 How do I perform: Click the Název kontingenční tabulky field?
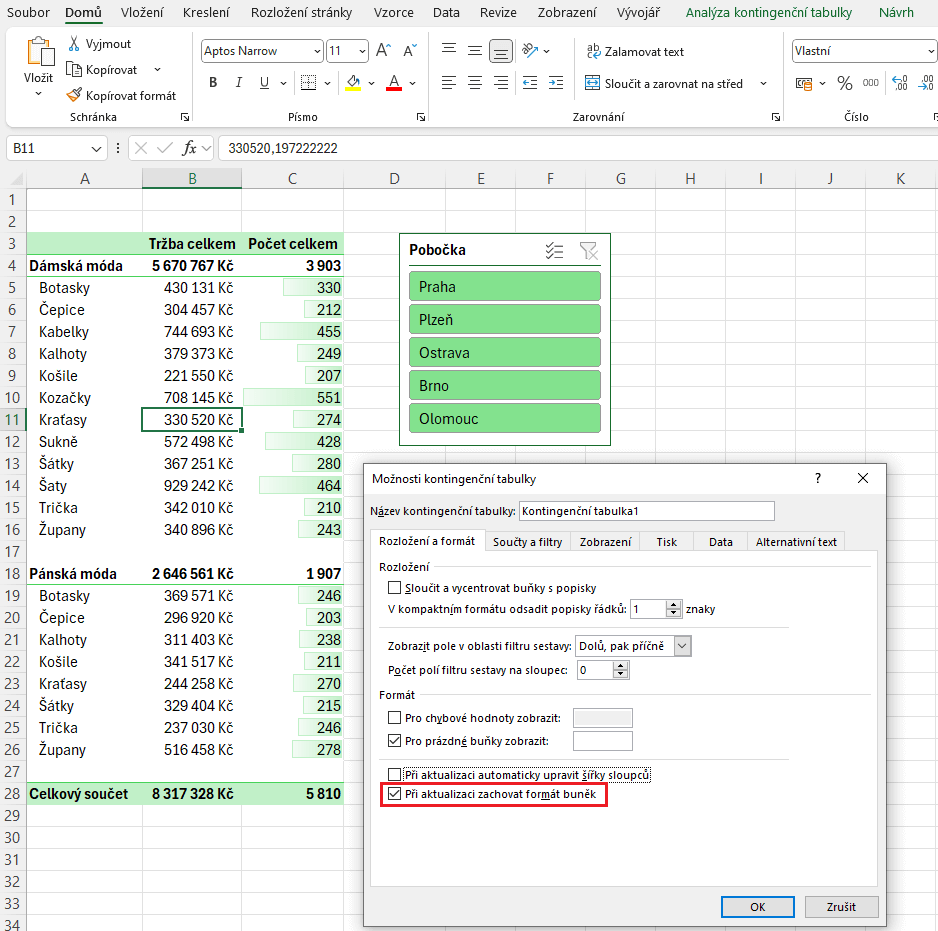pyautogui.click(x=646, y=511)
